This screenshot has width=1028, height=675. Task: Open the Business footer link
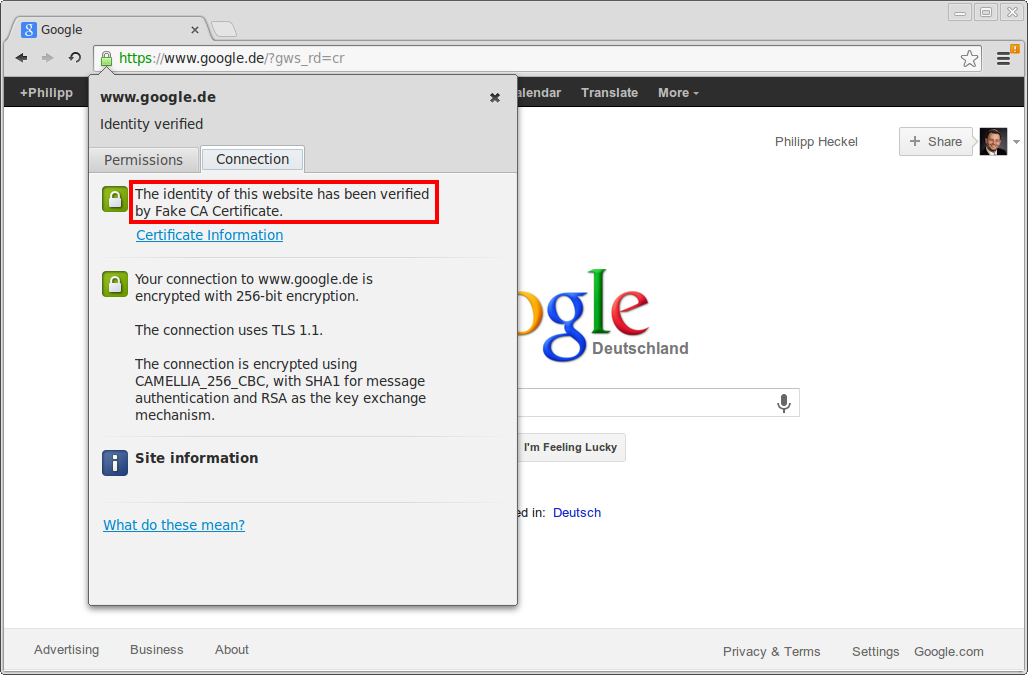157,649
